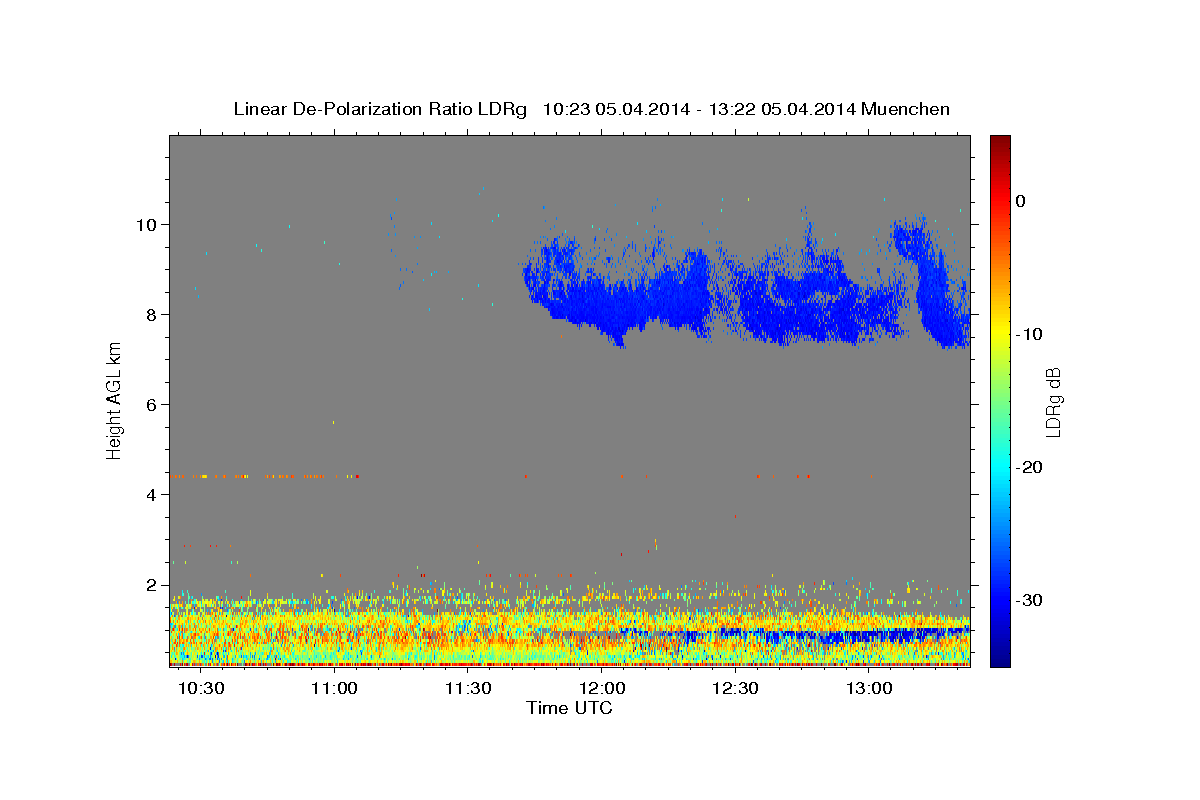Select the 10:30 time tick label
Viewport: 1200px width, 800px height.
[x=200, y=689]
